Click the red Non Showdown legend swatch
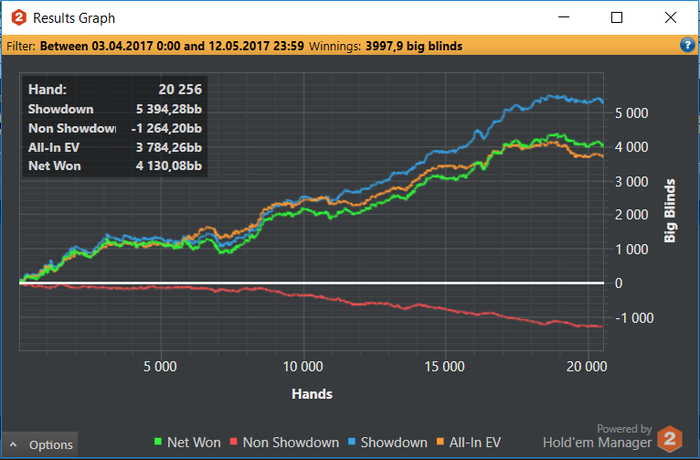 [x=233, y=442]
